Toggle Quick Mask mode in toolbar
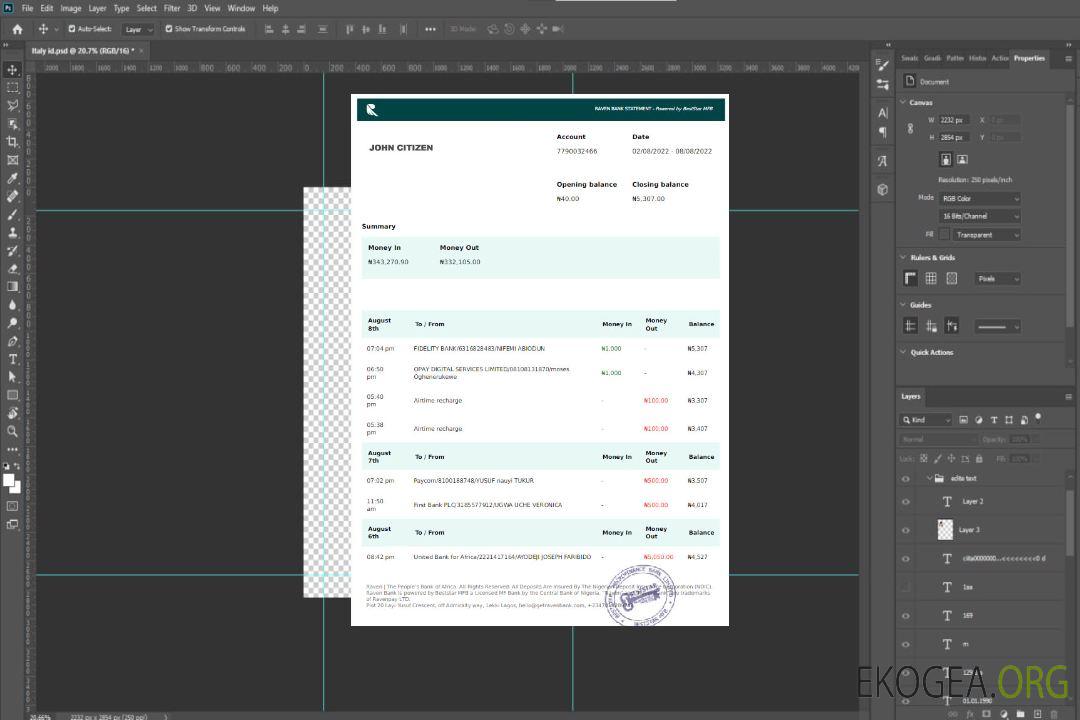Screen dimensions: 1080x720 [12, 506]
